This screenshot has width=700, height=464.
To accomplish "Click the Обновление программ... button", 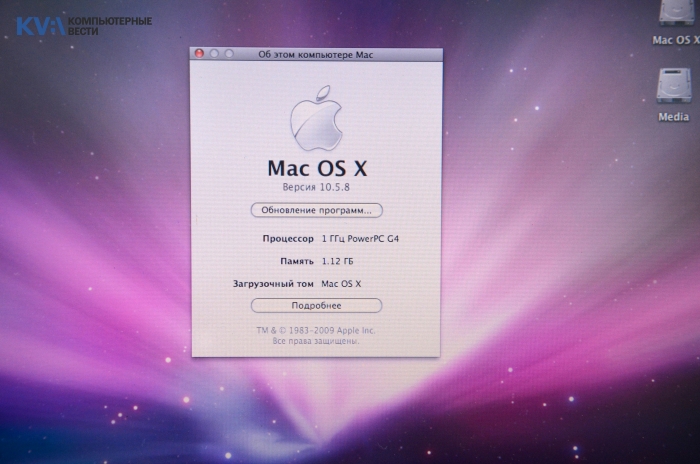I will pos(317,210).
